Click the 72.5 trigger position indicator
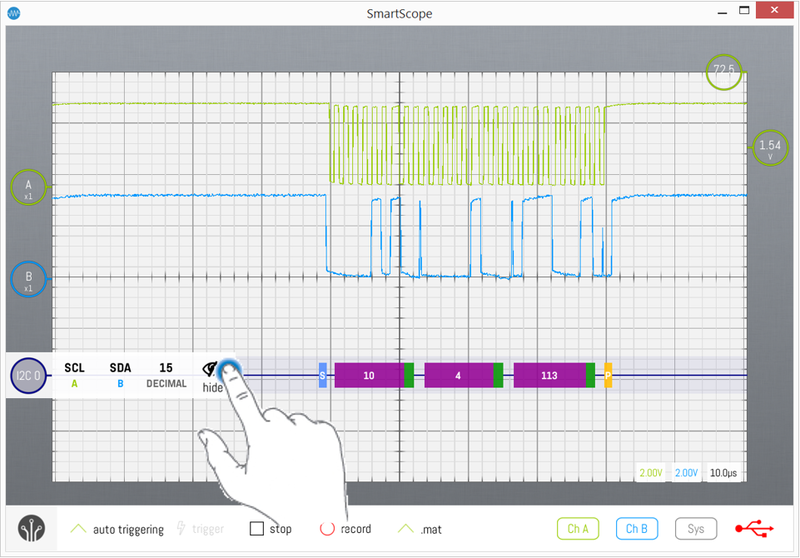The image size is (800, 558). pos(723,71)
